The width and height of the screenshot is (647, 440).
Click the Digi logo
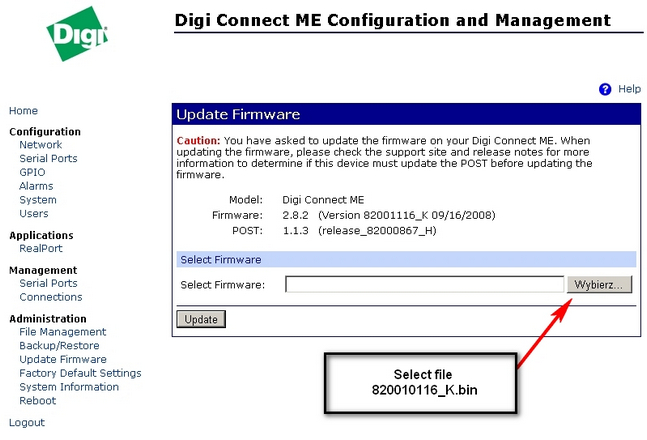[x=77, y=34]
